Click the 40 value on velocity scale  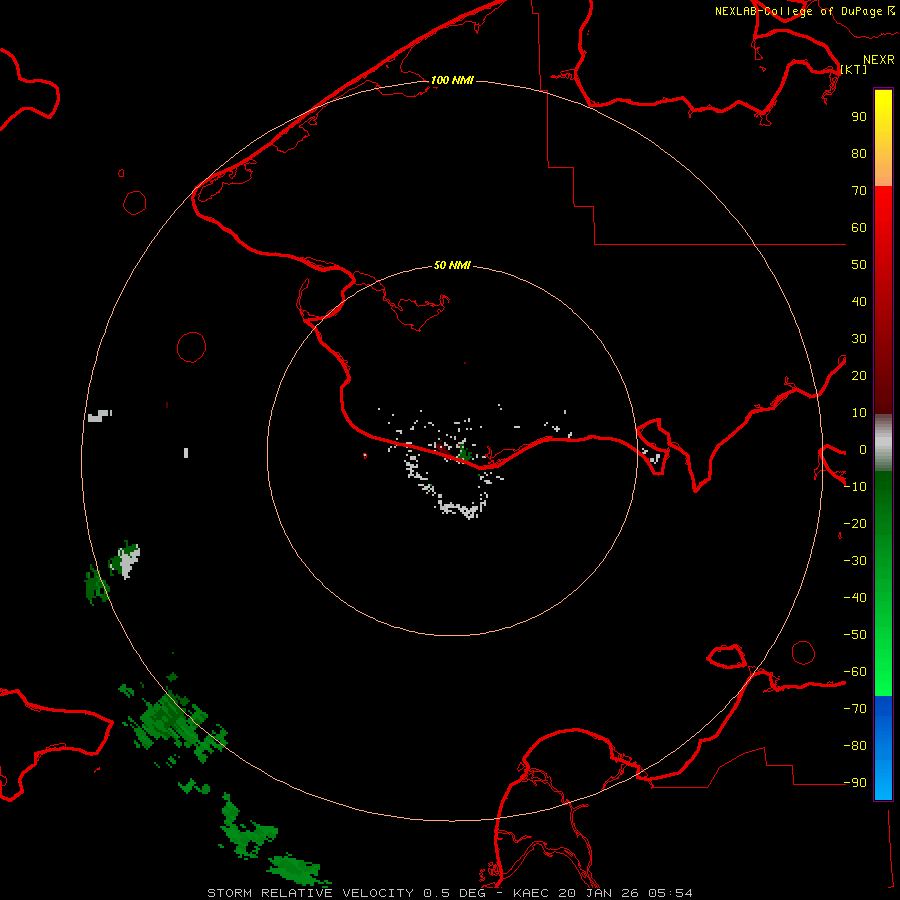pos(859,301)
